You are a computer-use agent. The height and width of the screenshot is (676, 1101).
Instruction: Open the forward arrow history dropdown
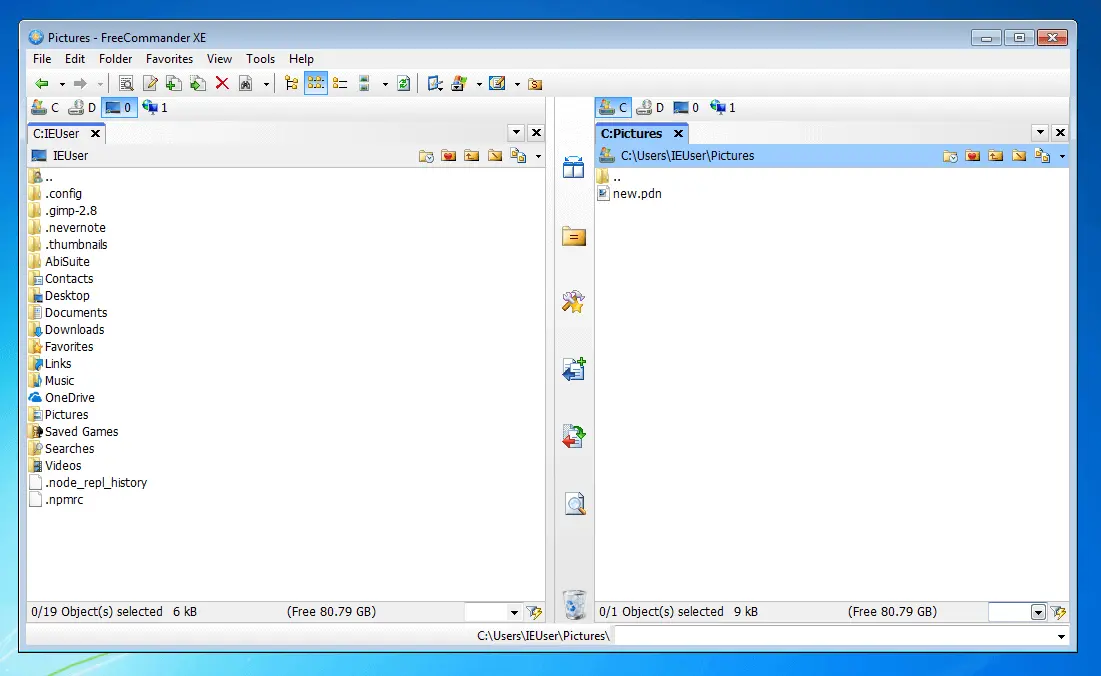pos(100,84)
